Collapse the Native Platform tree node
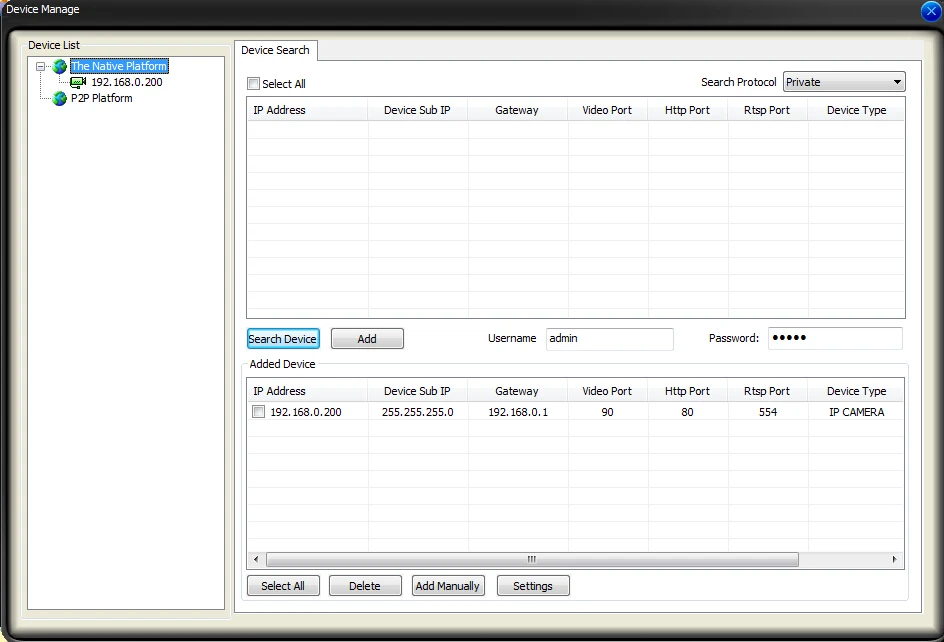This screenshot has height=642, width=944. pos(40,66)
